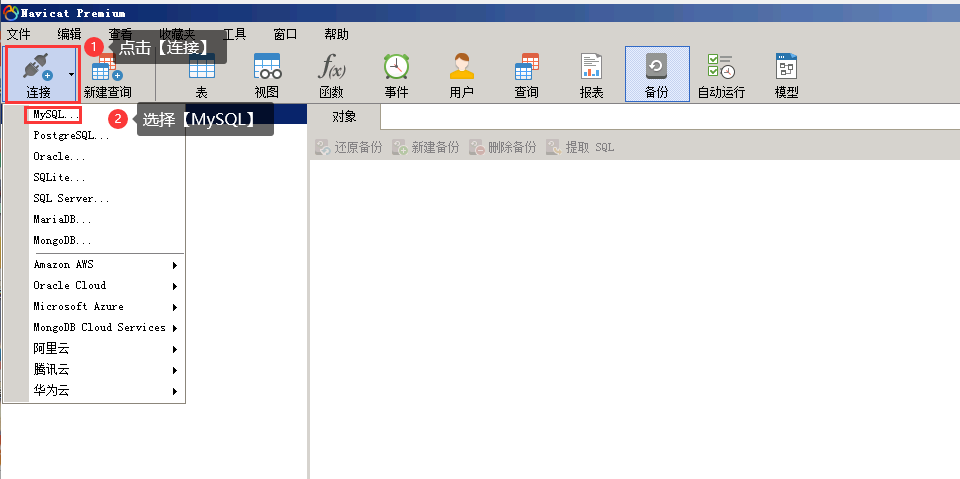Choose MySQL... from connection menu
This screenshot has width=960, height=479.
point(56,115)
